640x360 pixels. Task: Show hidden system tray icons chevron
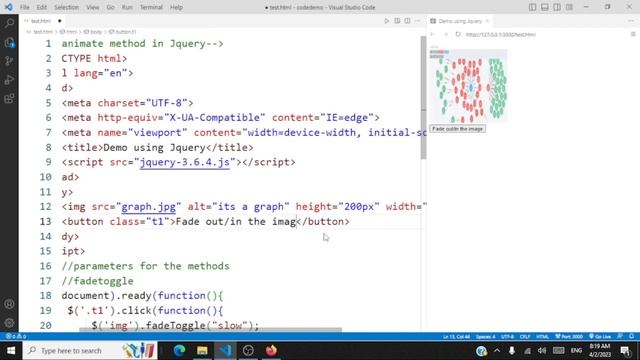tap(497, 351)
